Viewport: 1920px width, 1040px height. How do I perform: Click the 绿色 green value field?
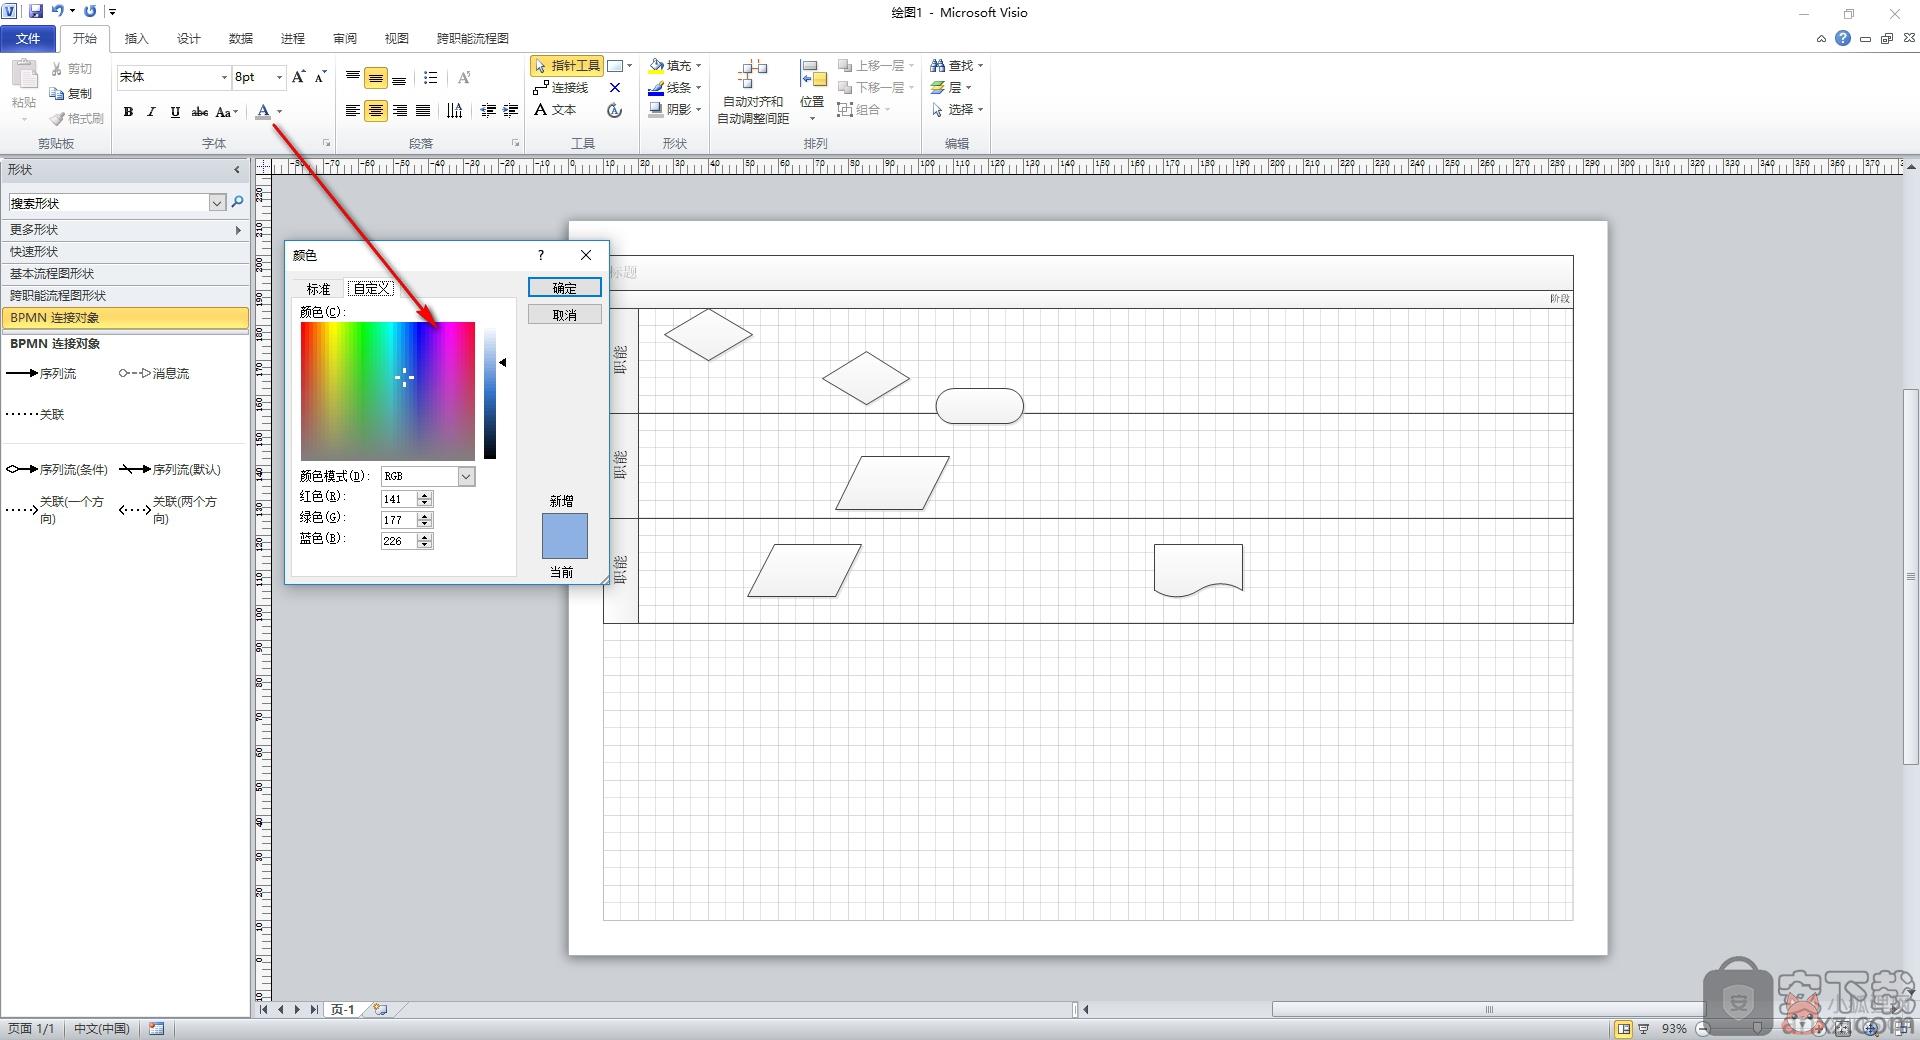pos(399,519)
